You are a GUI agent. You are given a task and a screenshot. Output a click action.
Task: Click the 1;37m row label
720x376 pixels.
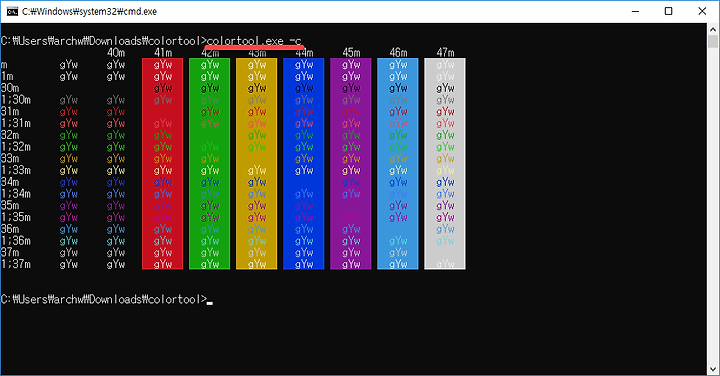click(x=16, y=264)
